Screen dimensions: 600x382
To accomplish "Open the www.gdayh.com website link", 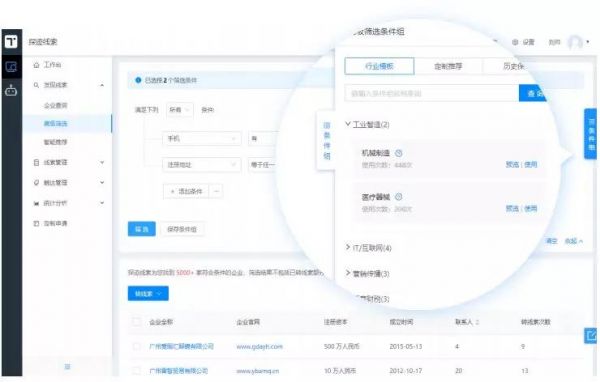I will point(259,346).
